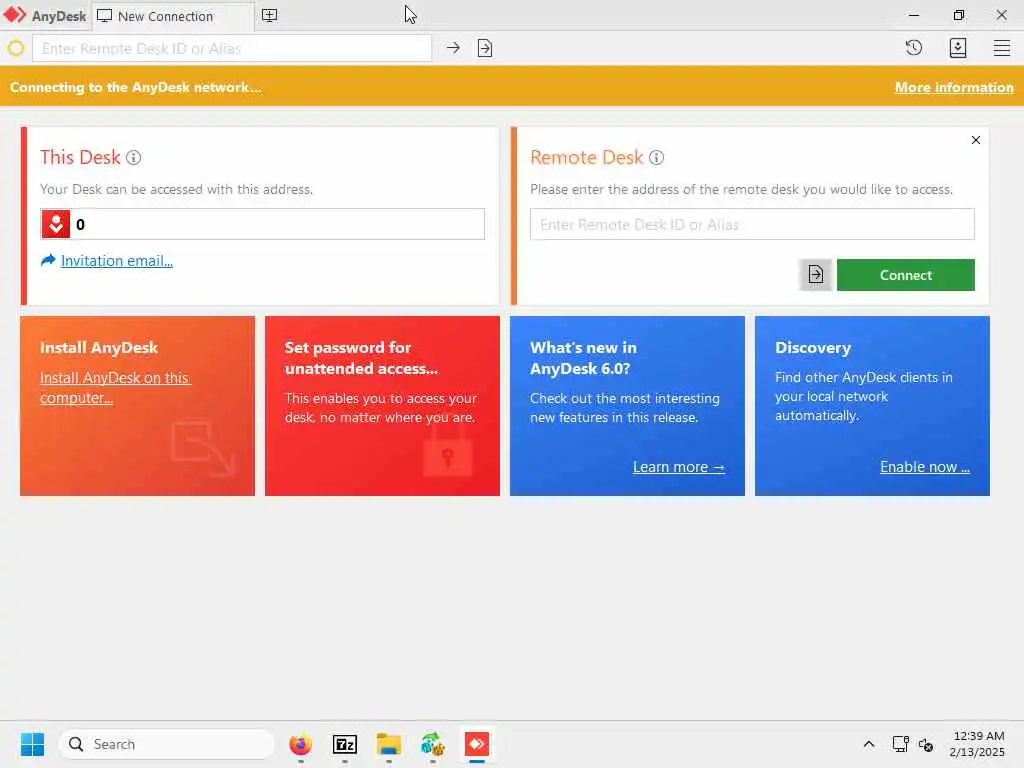Click the file transfer button beside Connect
The image size is (1024, 768).
816,275
